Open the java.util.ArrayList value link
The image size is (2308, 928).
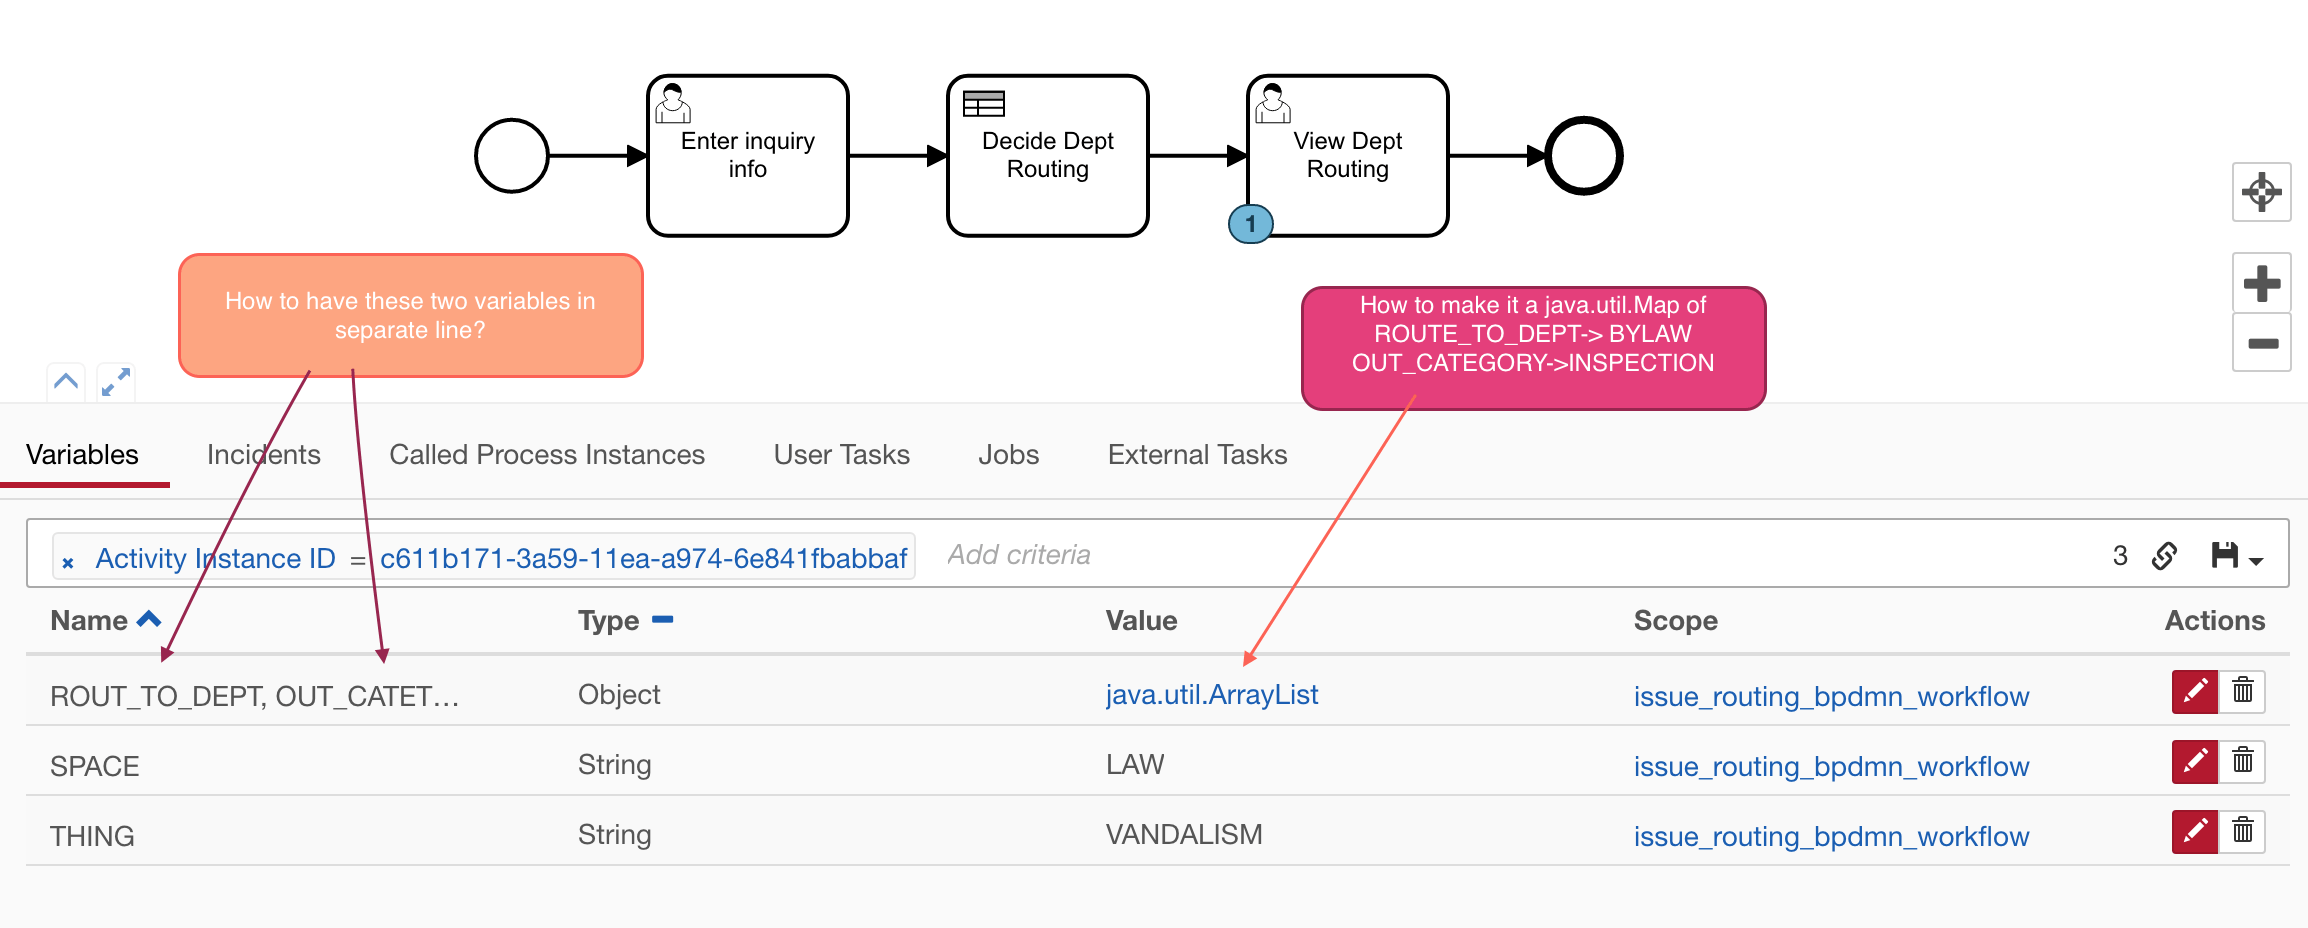click(1210, 694)
